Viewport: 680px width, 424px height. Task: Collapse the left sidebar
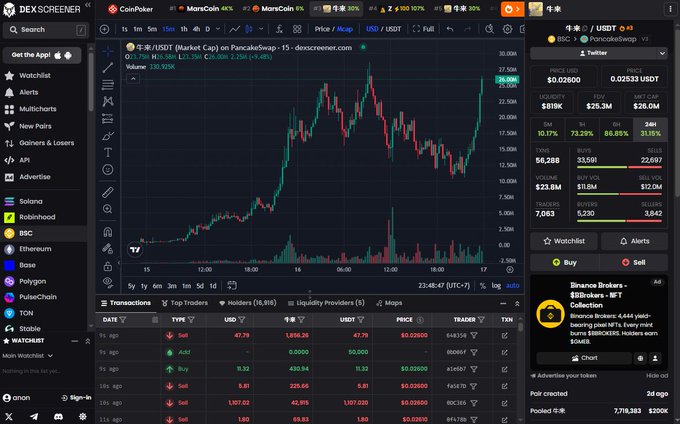pos(88,5)
